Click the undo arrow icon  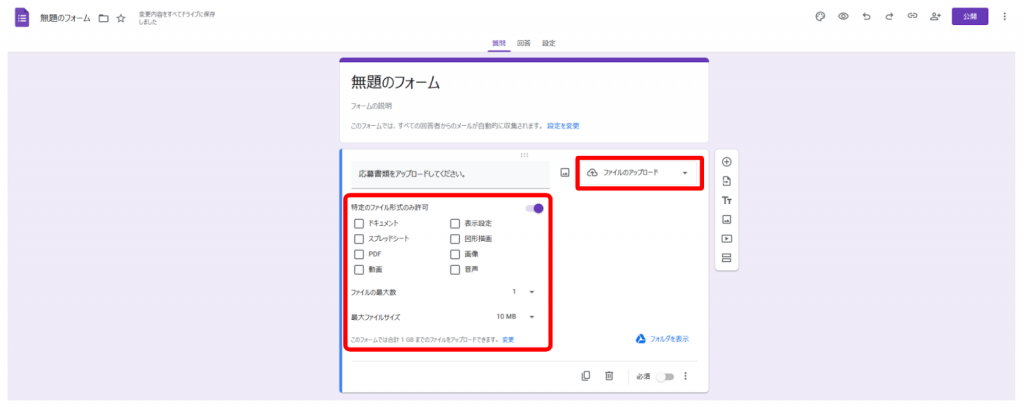pos(865,17)
